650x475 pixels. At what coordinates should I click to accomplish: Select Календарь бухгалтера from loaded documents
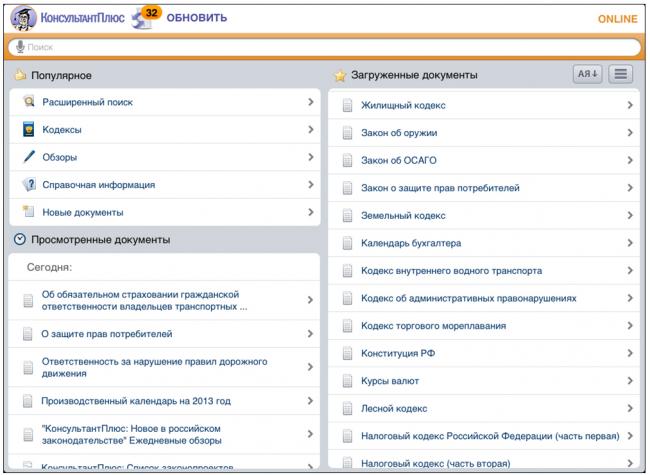(x=410, y=243)
